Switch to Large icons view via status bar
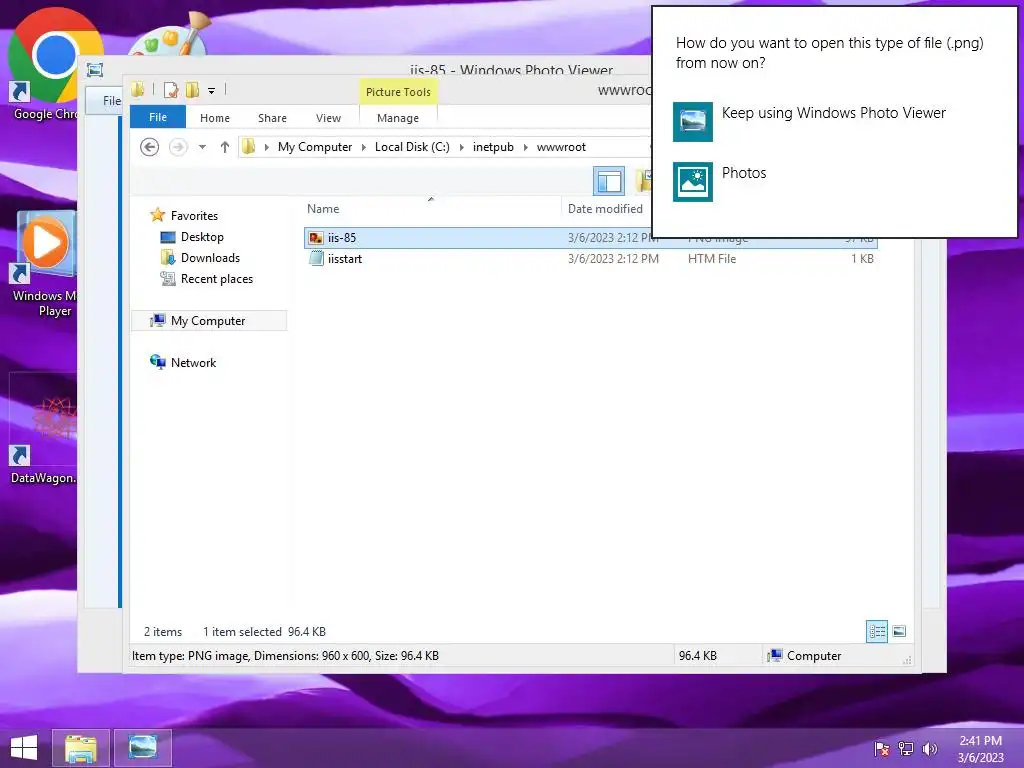The width and height of the screenshot is (1024, 768). coord(899,632)
